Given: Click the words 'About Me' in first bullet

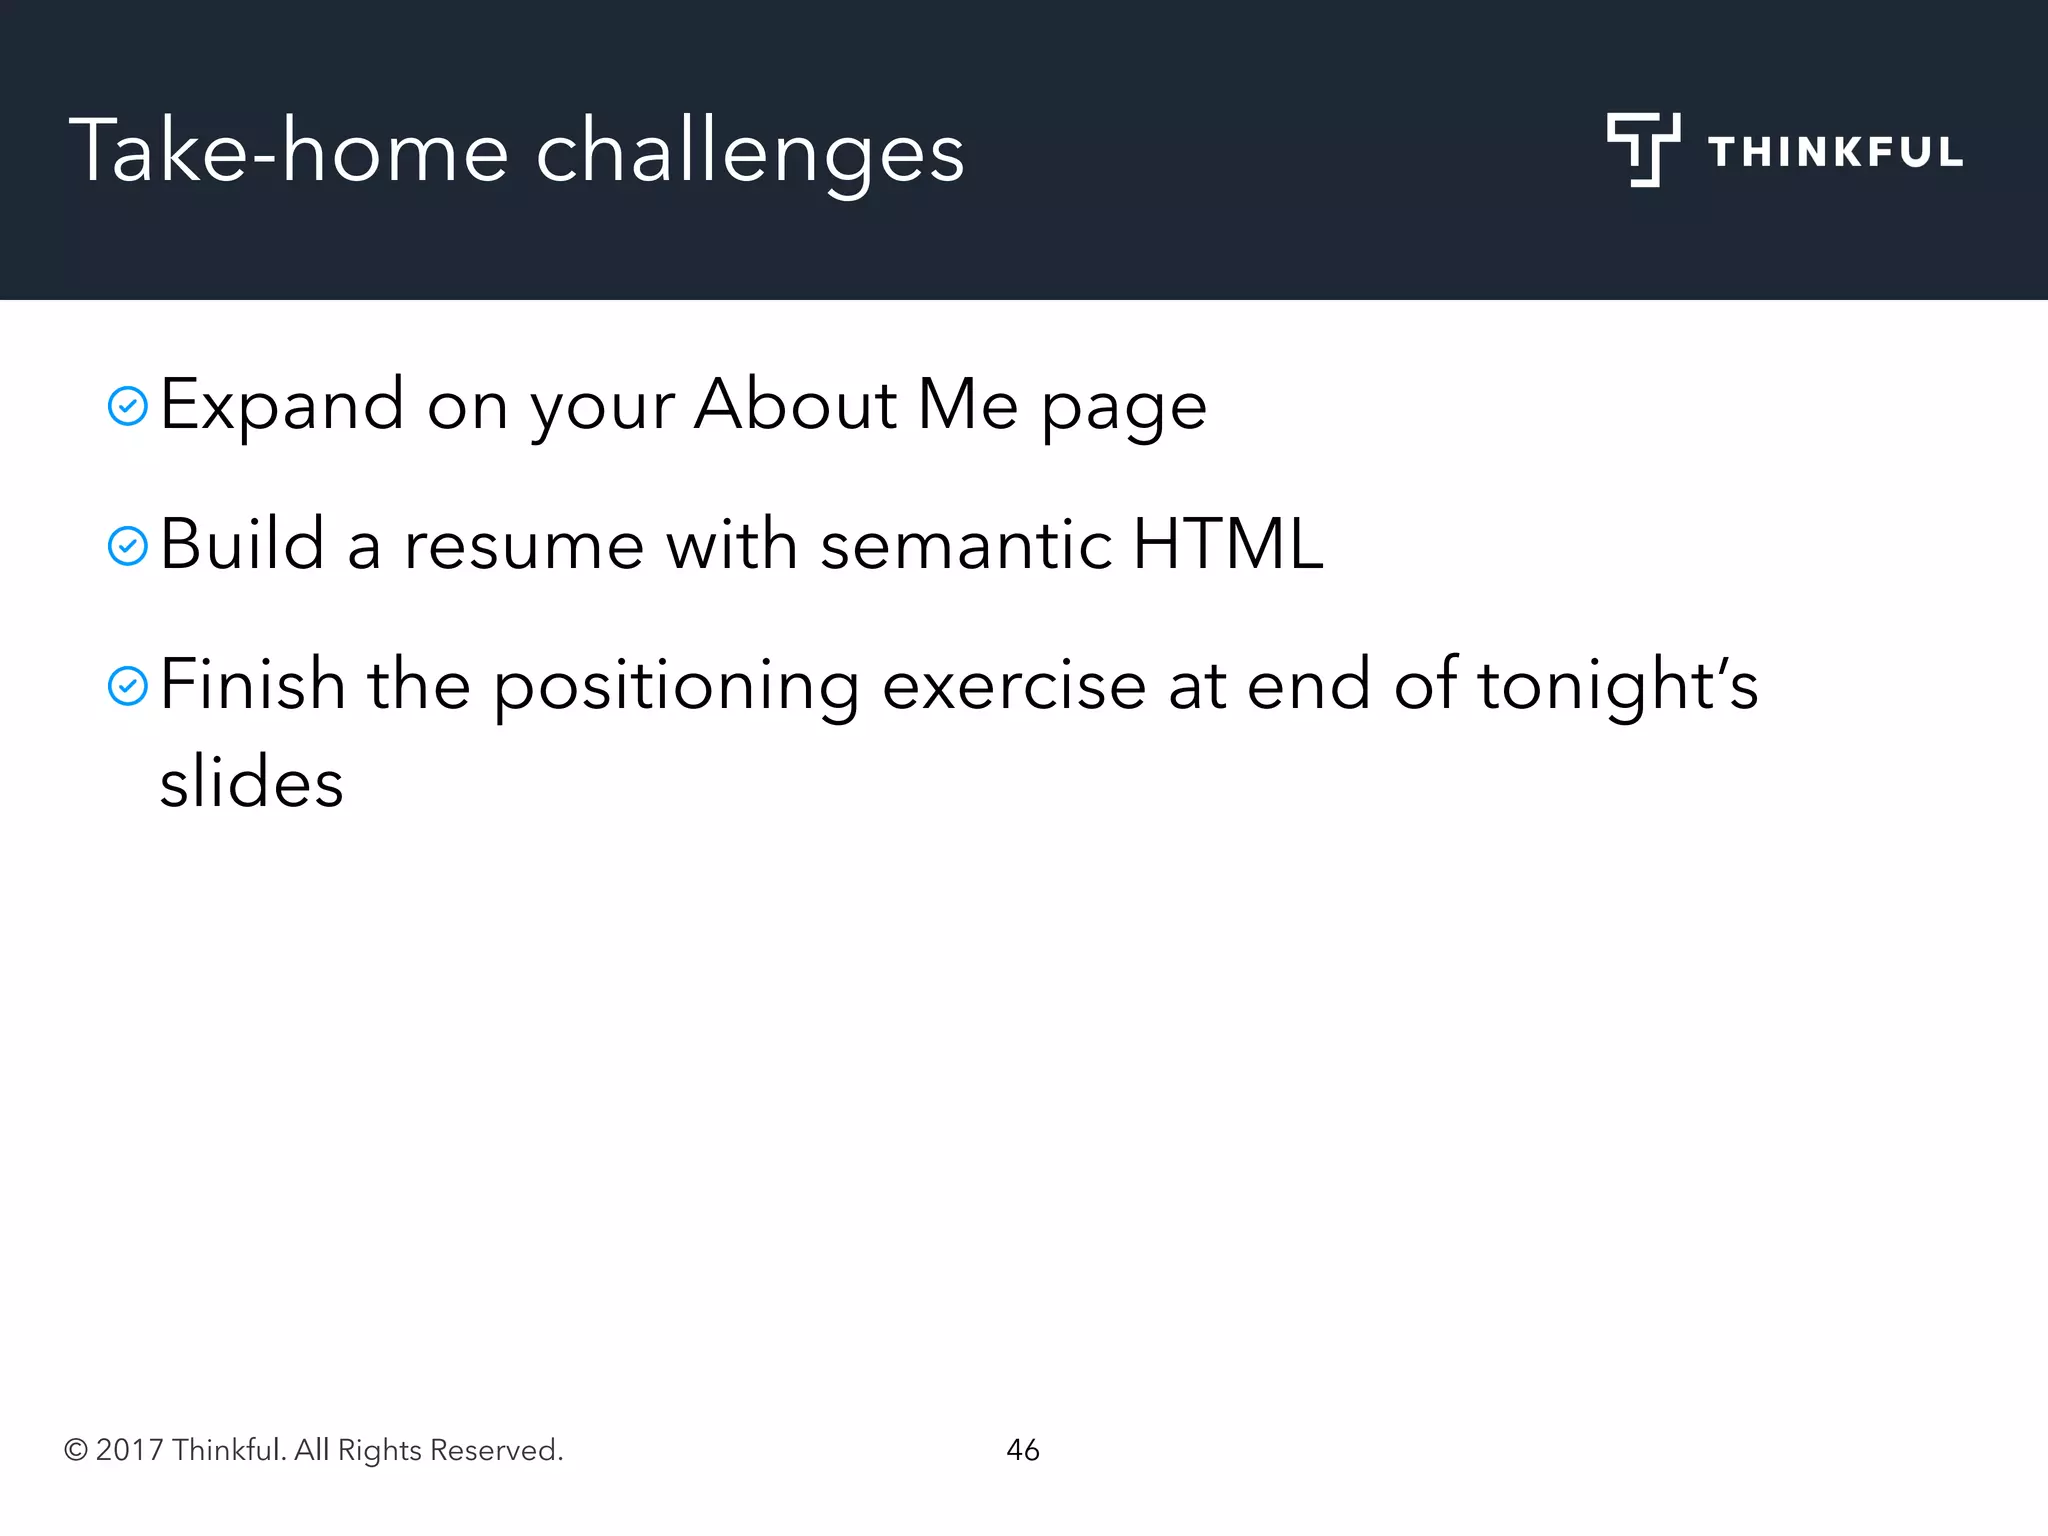Looking at the screenshot, I should (x=857, y=404).
